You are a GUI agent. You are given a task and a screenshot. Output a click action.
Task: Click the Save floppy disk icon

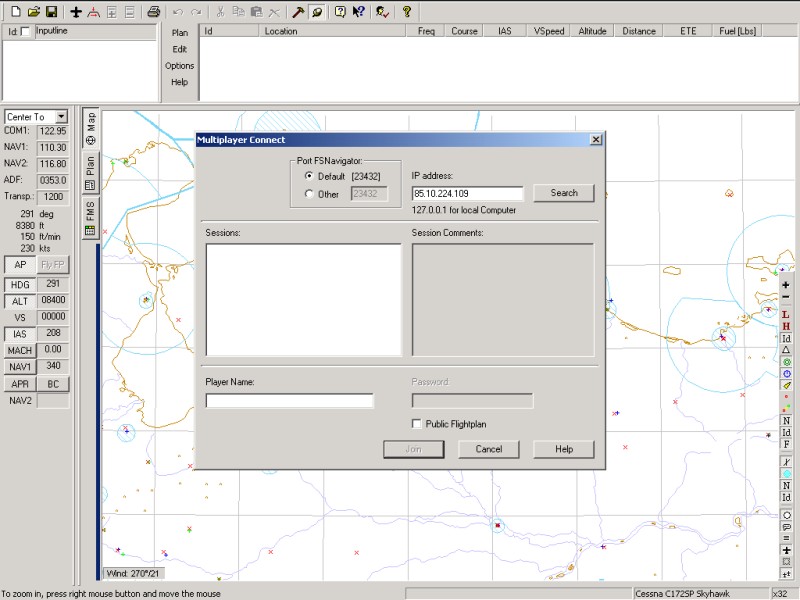pyautogui.click(x=52, y=12)
